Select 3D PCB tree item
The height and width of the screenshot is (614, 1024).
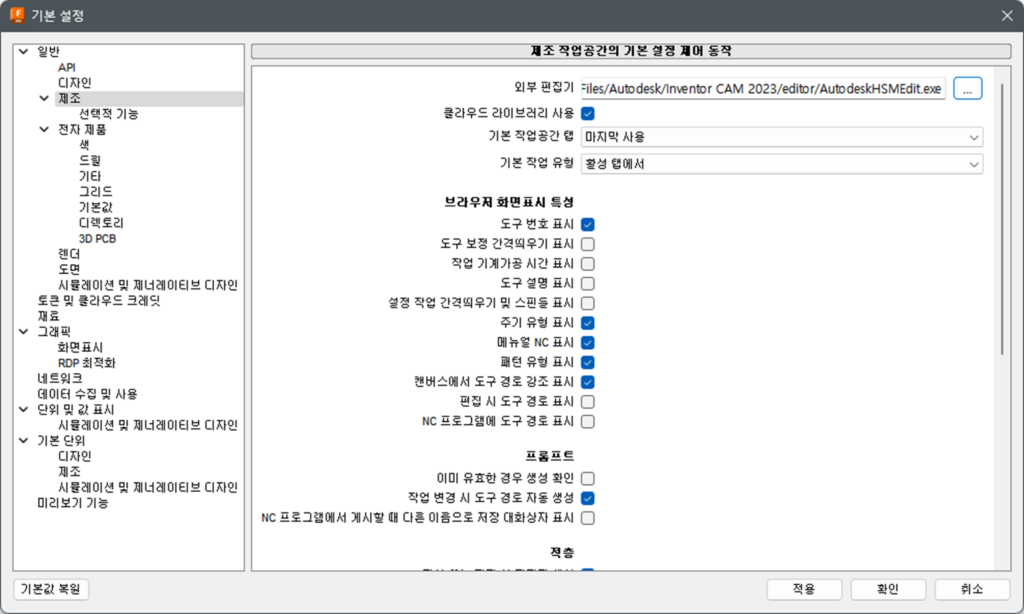(x=97, y=239)
